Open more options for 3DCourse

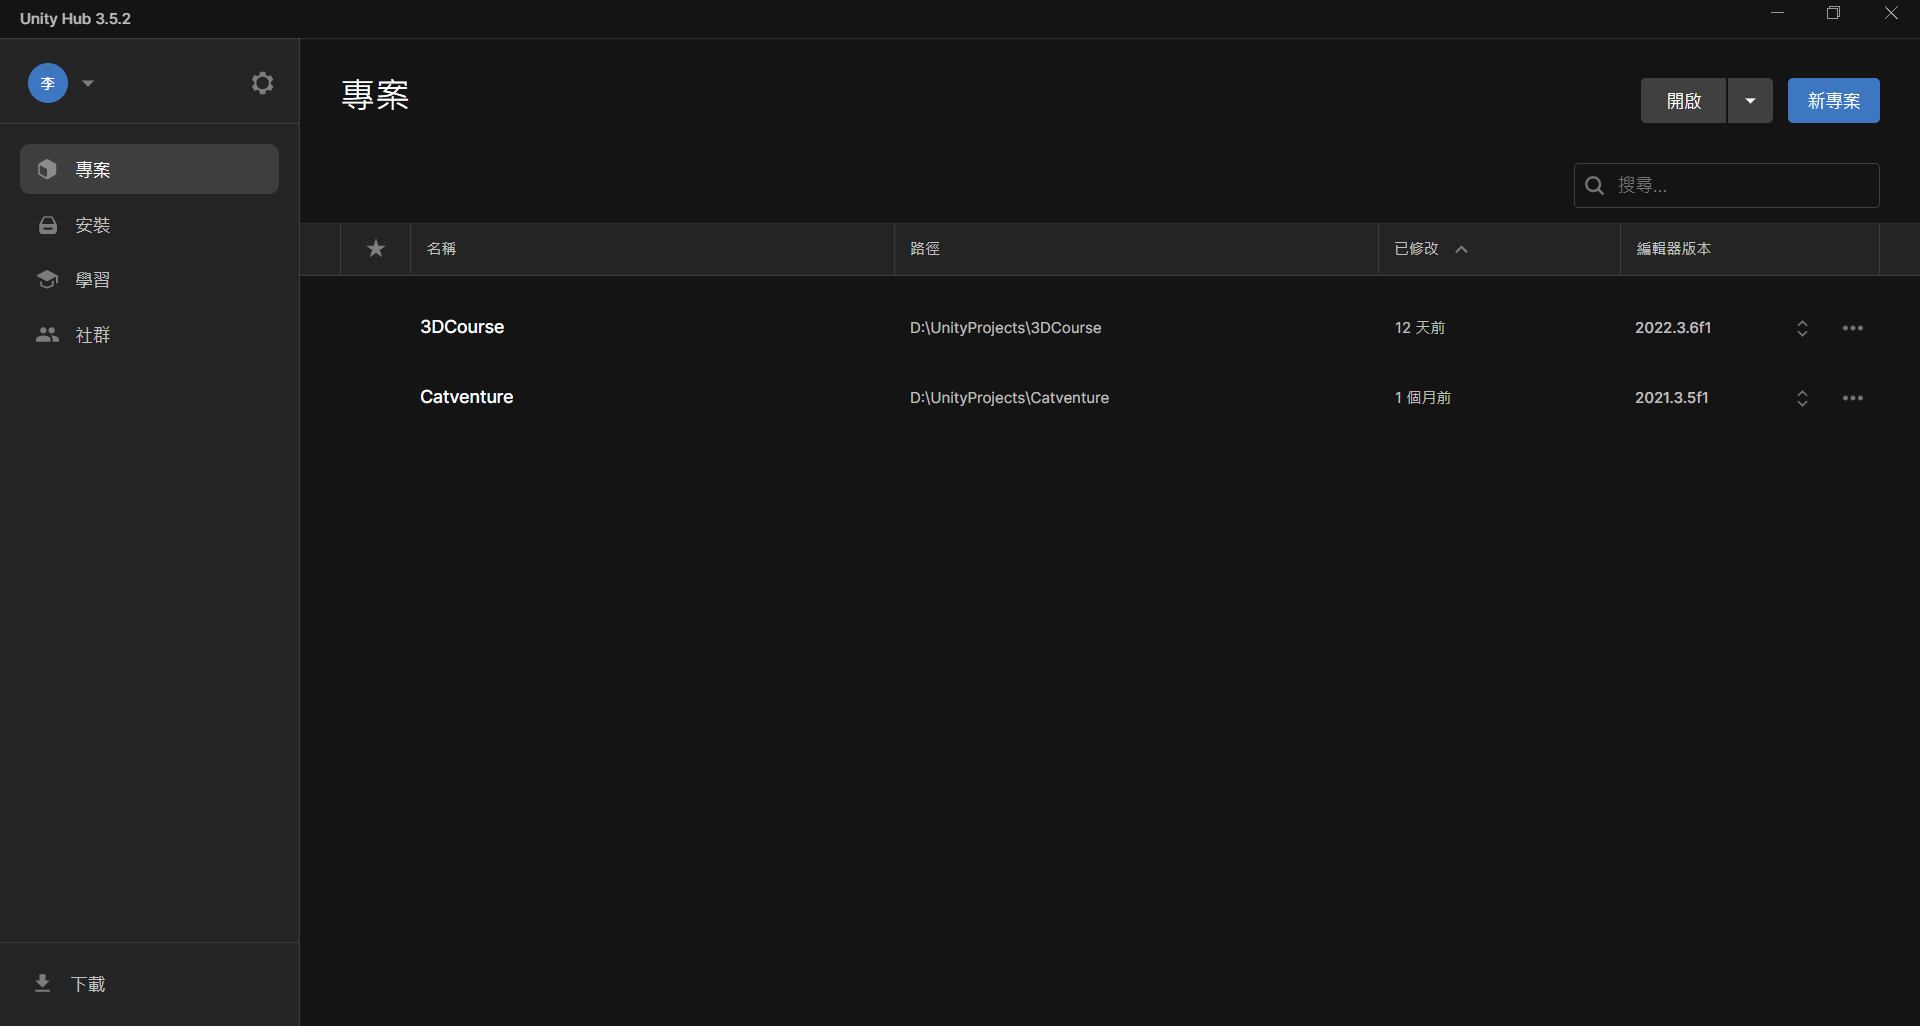pos(1853,328)
